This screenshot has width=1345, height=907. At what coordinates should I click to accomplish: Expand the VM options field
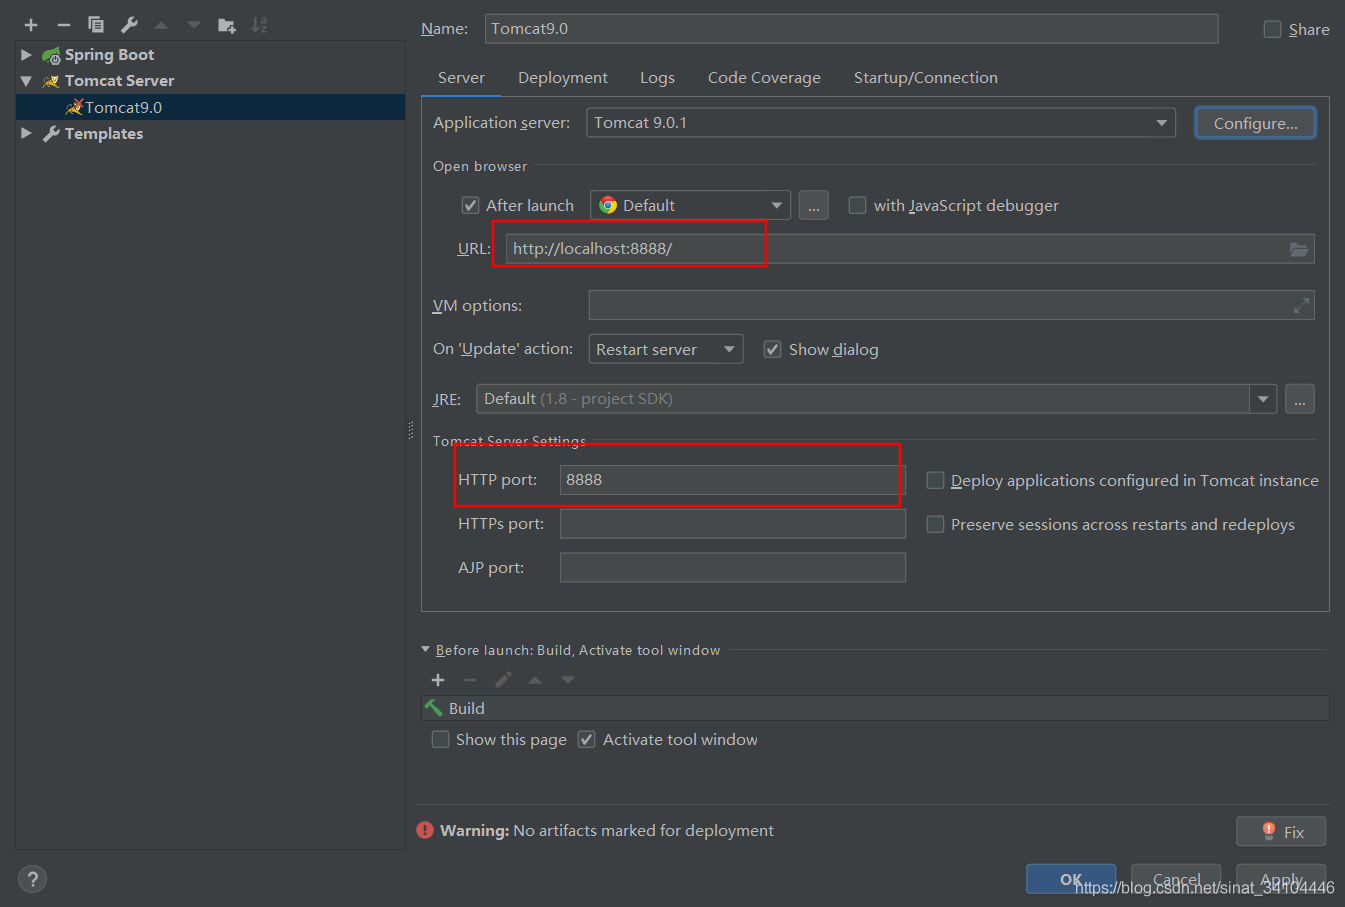click(x=1301, y=306)
